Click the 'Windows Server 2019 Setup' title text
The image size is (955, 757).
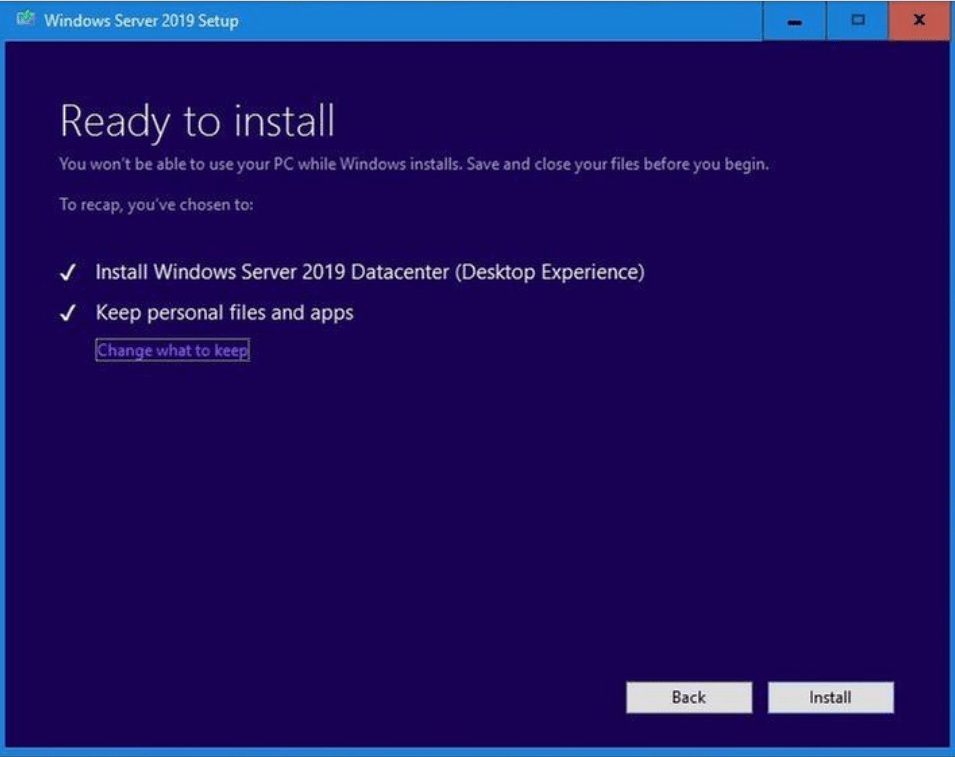coord(141,21)
